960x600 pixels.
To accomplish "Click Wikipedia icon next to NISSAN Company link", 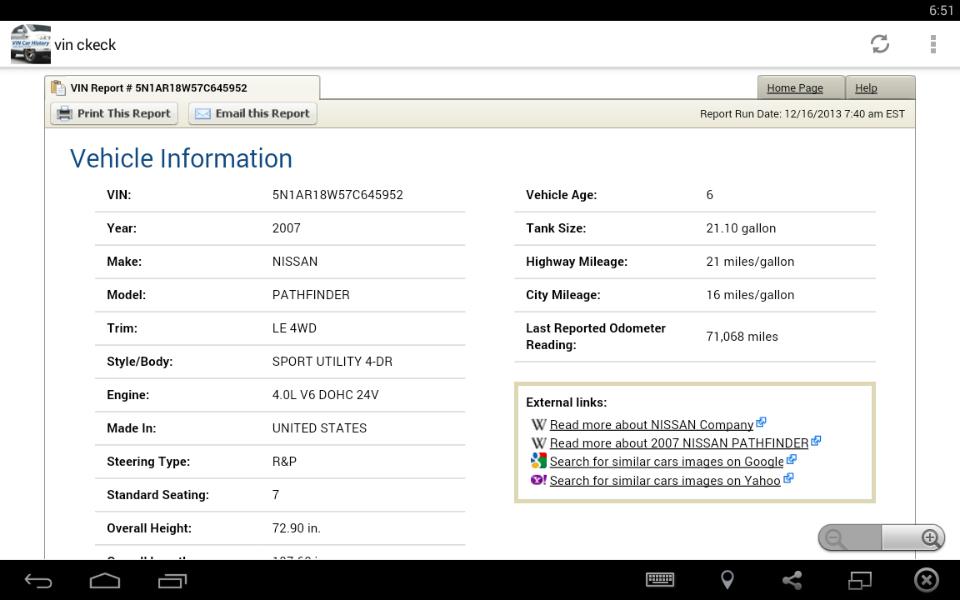I will point(538,424).
